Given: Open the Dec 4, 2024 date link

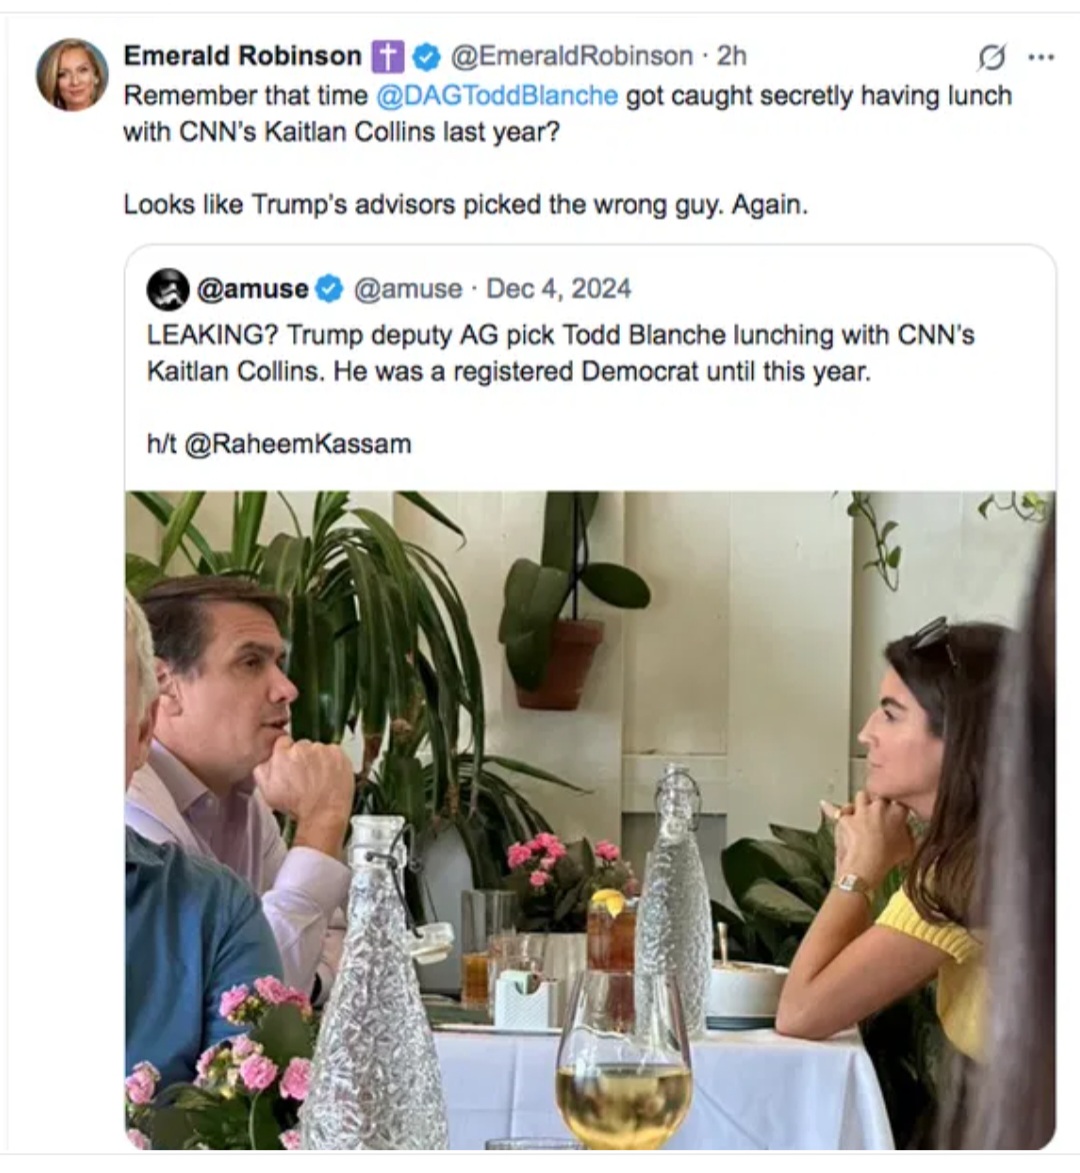Looking at the screenshot, I should pyautogui.click(x=558, y=289).
